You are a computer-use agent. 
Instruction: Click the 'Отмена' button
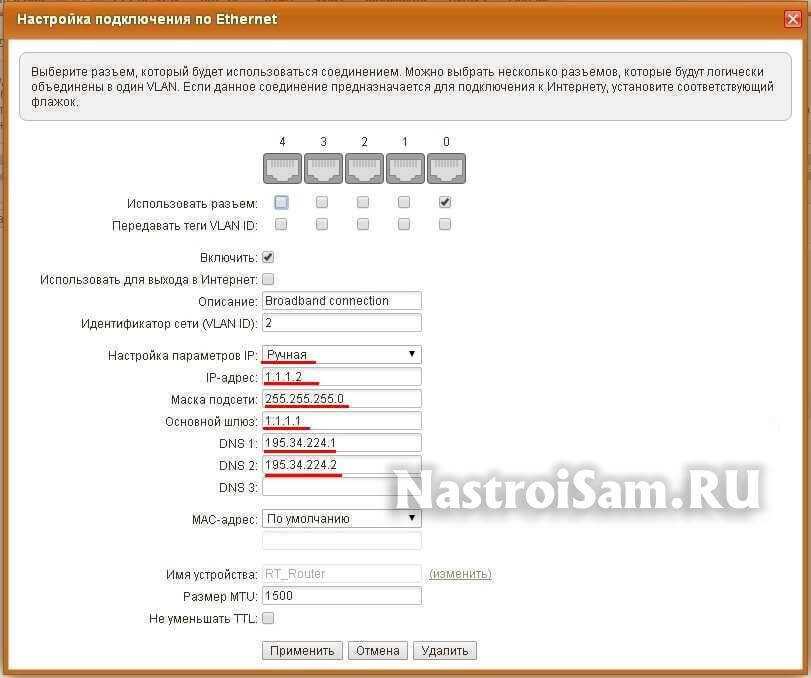pyautogui.click(x=378, y=651)
